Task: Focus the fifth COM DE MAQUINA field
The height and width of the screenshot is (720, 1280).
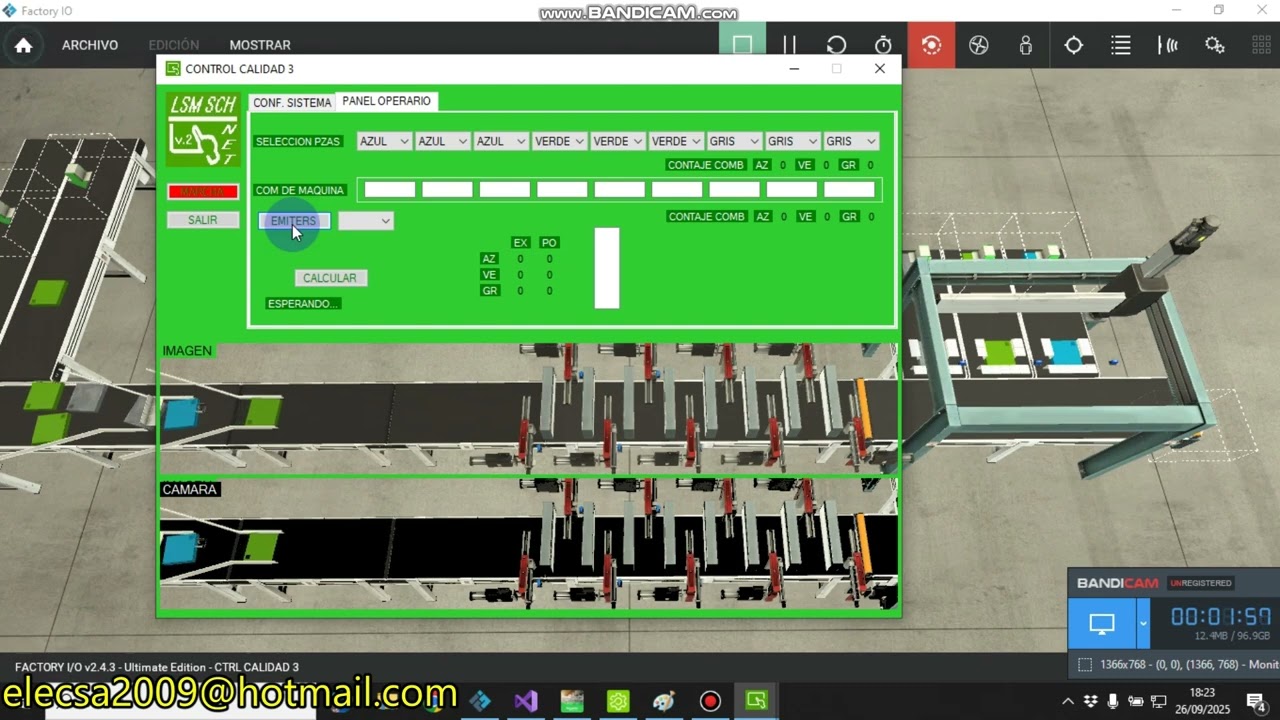Action: [620, 190]
